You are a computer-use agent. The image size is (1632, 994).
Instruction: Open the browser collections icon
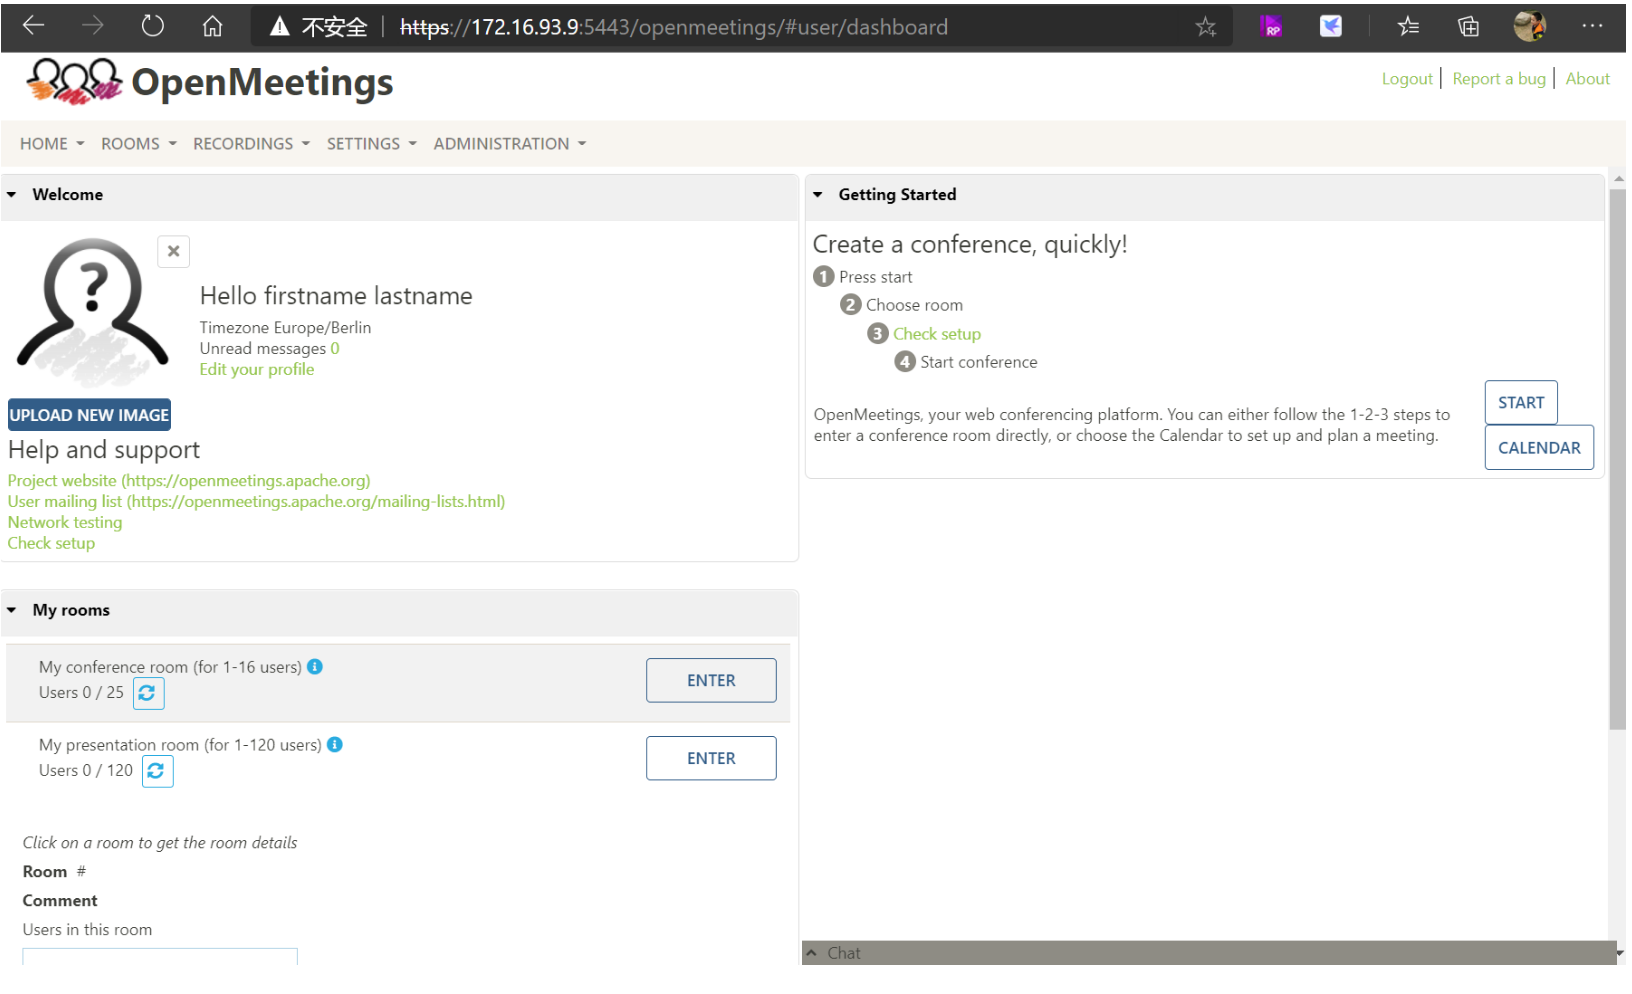coord(1468,27)
